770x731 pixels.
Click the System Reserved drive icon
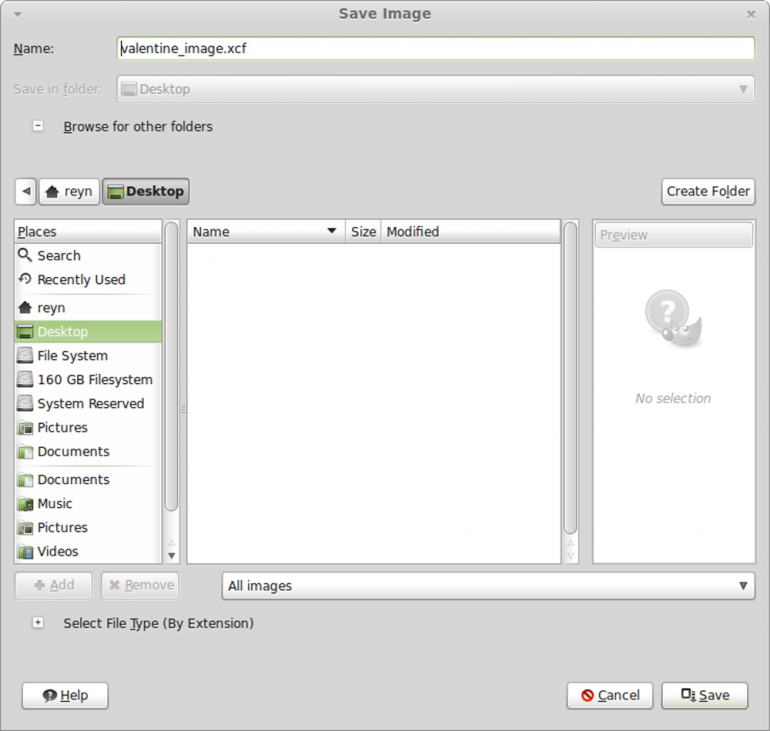coord(25,403)
